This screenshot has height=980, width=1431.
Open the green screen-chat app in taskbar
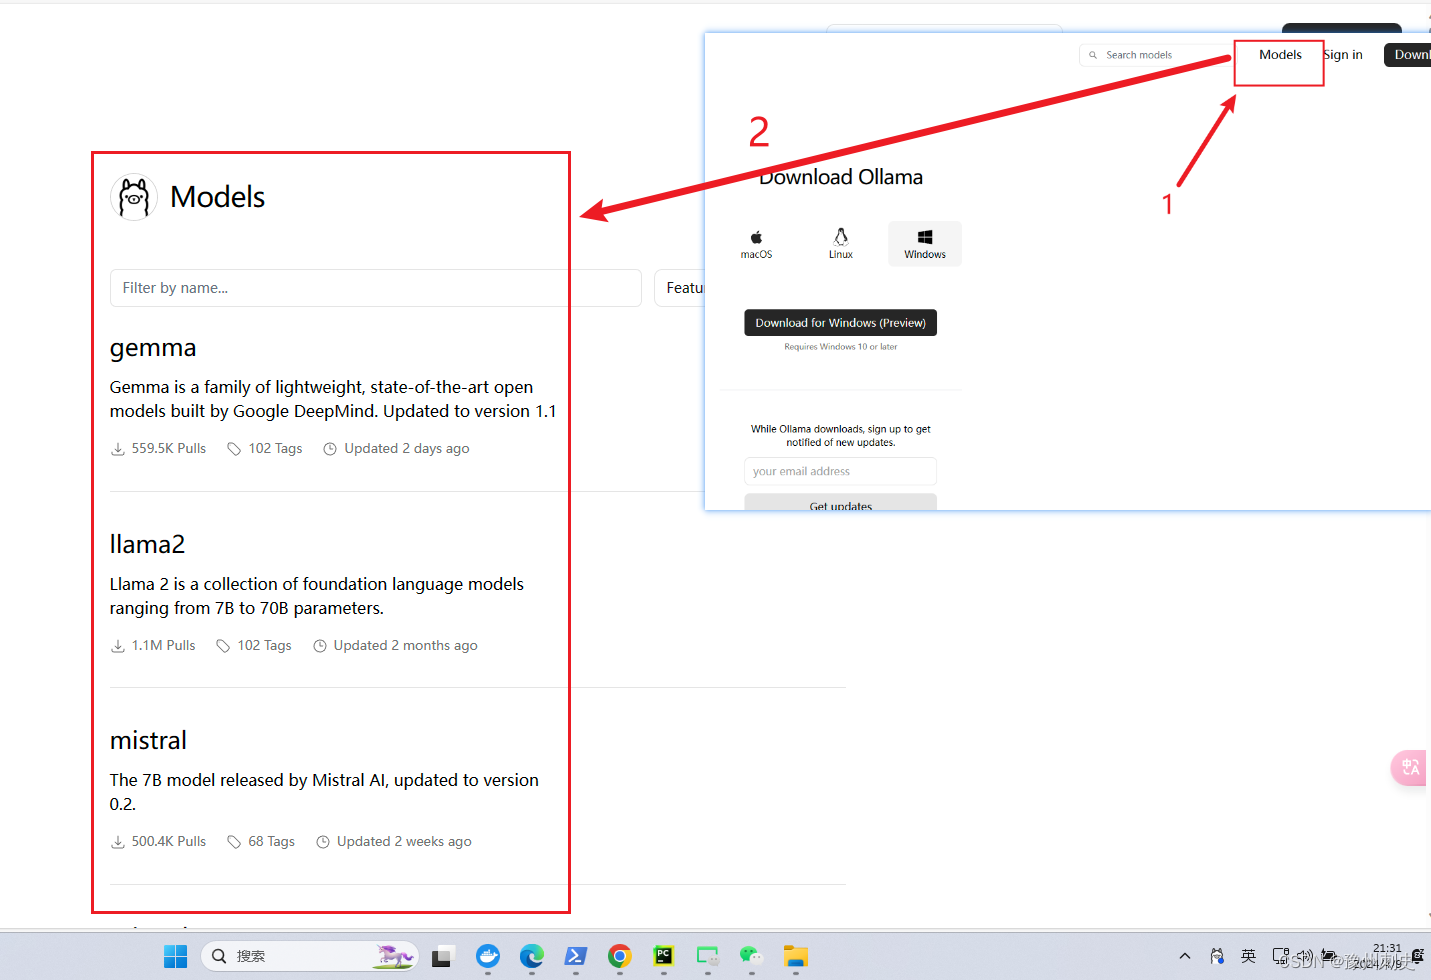[x=708, y=957]
